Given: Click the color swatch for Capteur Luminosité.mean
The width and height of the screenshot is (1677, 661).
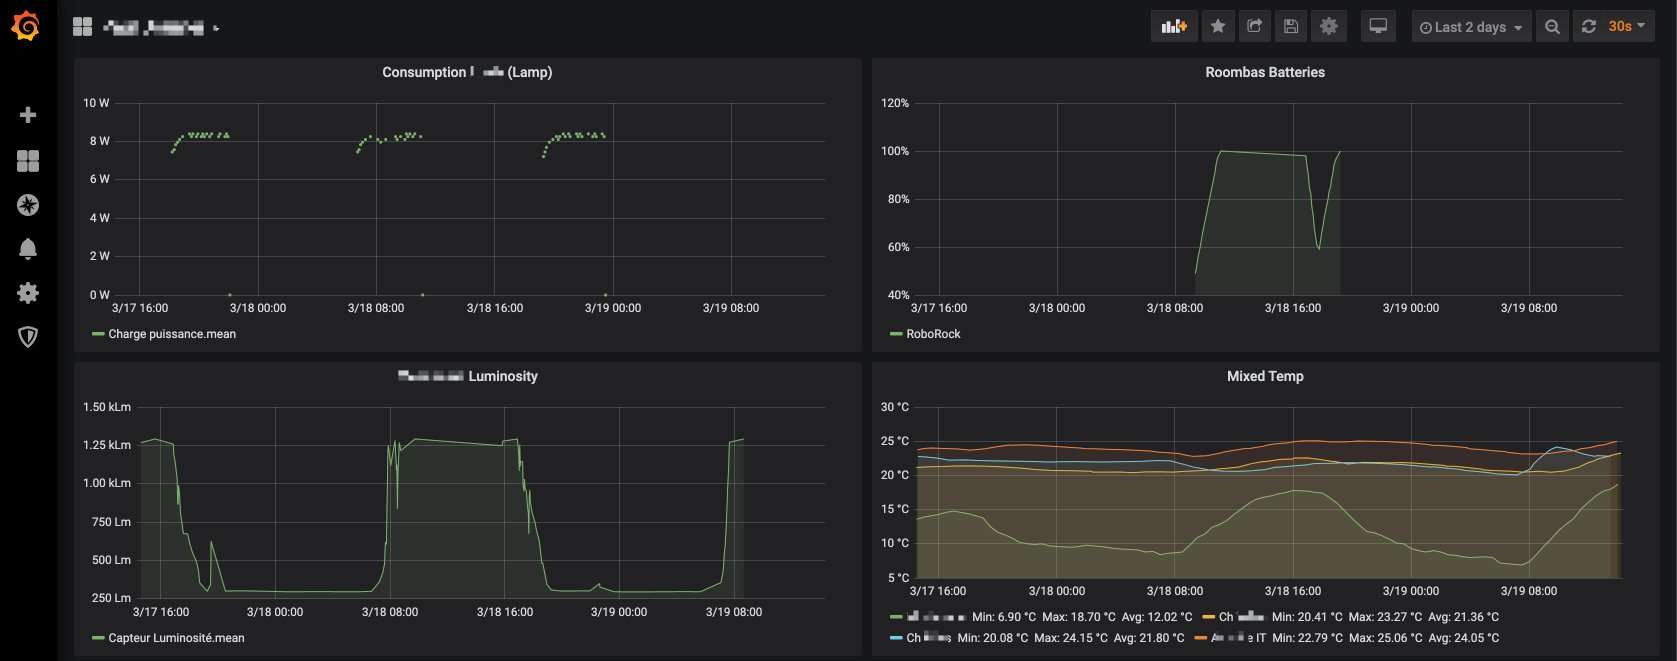Looking at the screenshot, I should point(98,638).
